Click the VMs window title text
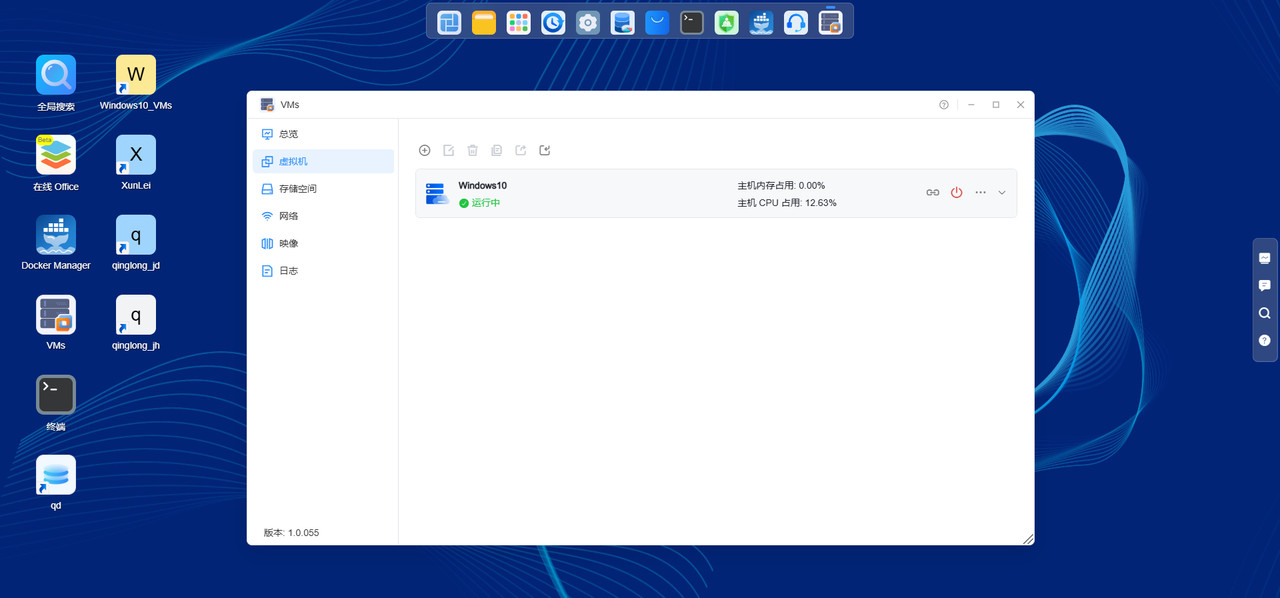This screenshot has width=1280, height=598. (x=290, y=104)
